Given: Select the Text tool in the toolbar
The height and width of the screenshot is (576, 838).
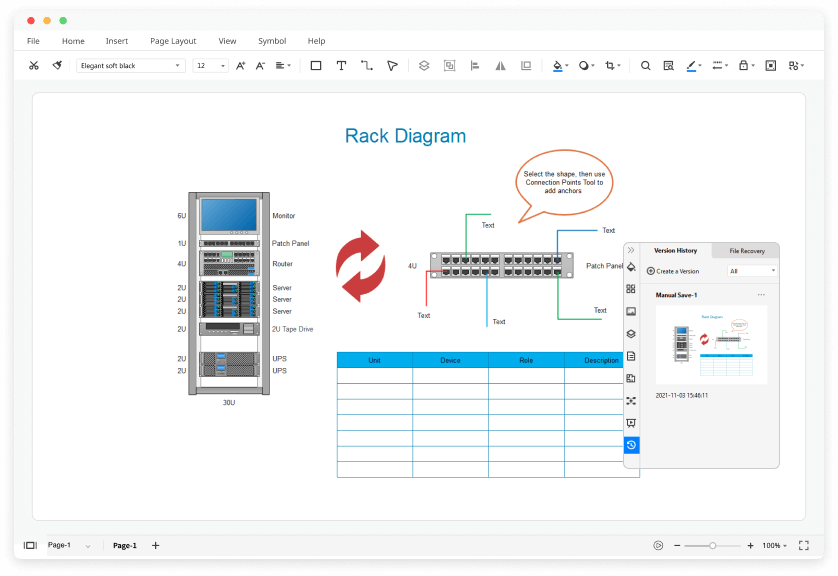Looking at the screenshot, I should 341,64.
